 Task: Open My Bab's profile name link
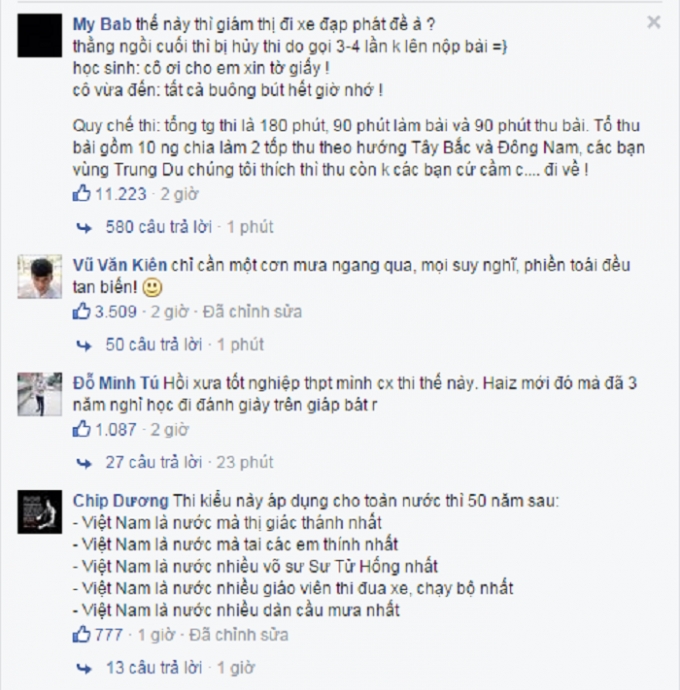click(x=102, y=25)
